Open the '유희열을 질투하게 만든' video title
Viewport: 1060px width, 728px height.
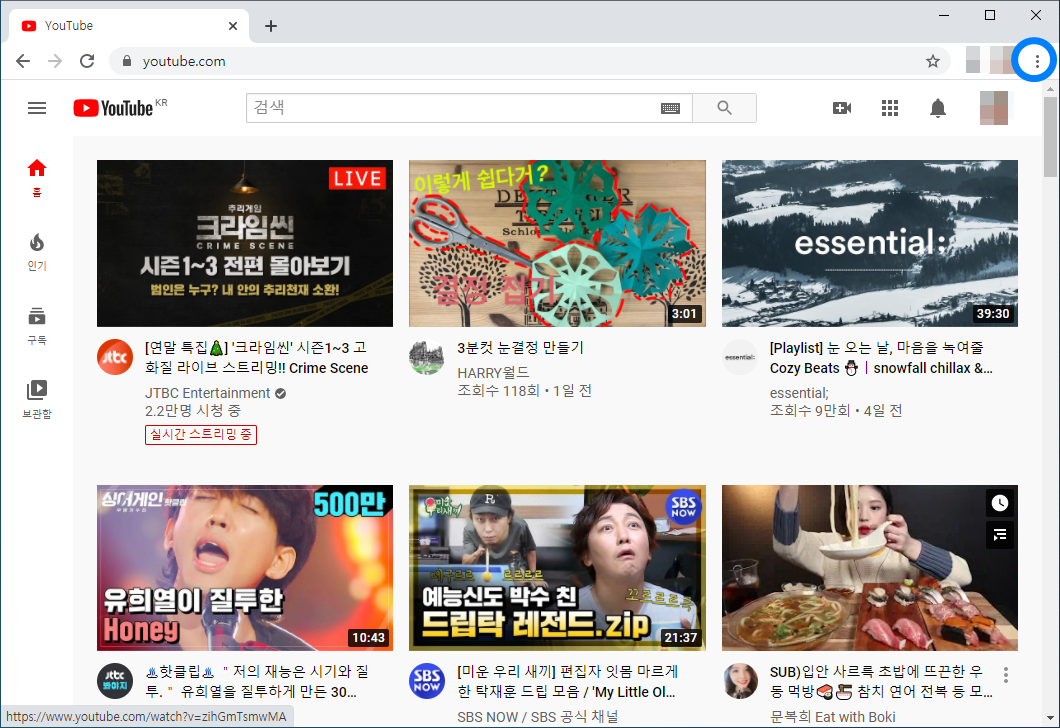click(257, 681)
